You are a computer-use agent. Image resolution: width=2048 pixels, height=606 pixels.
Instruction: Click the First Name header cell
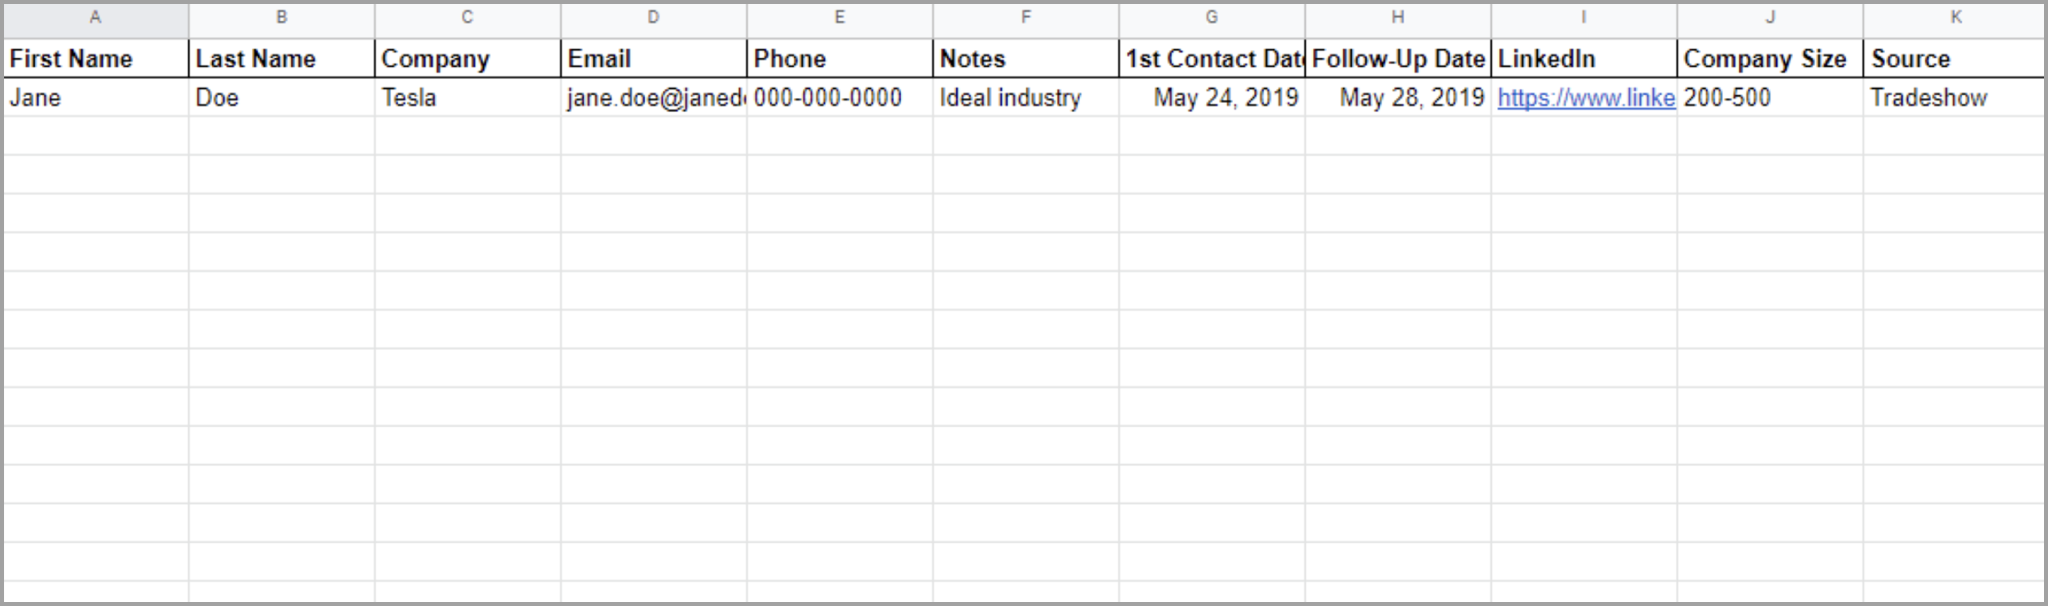tap(95, 59)
